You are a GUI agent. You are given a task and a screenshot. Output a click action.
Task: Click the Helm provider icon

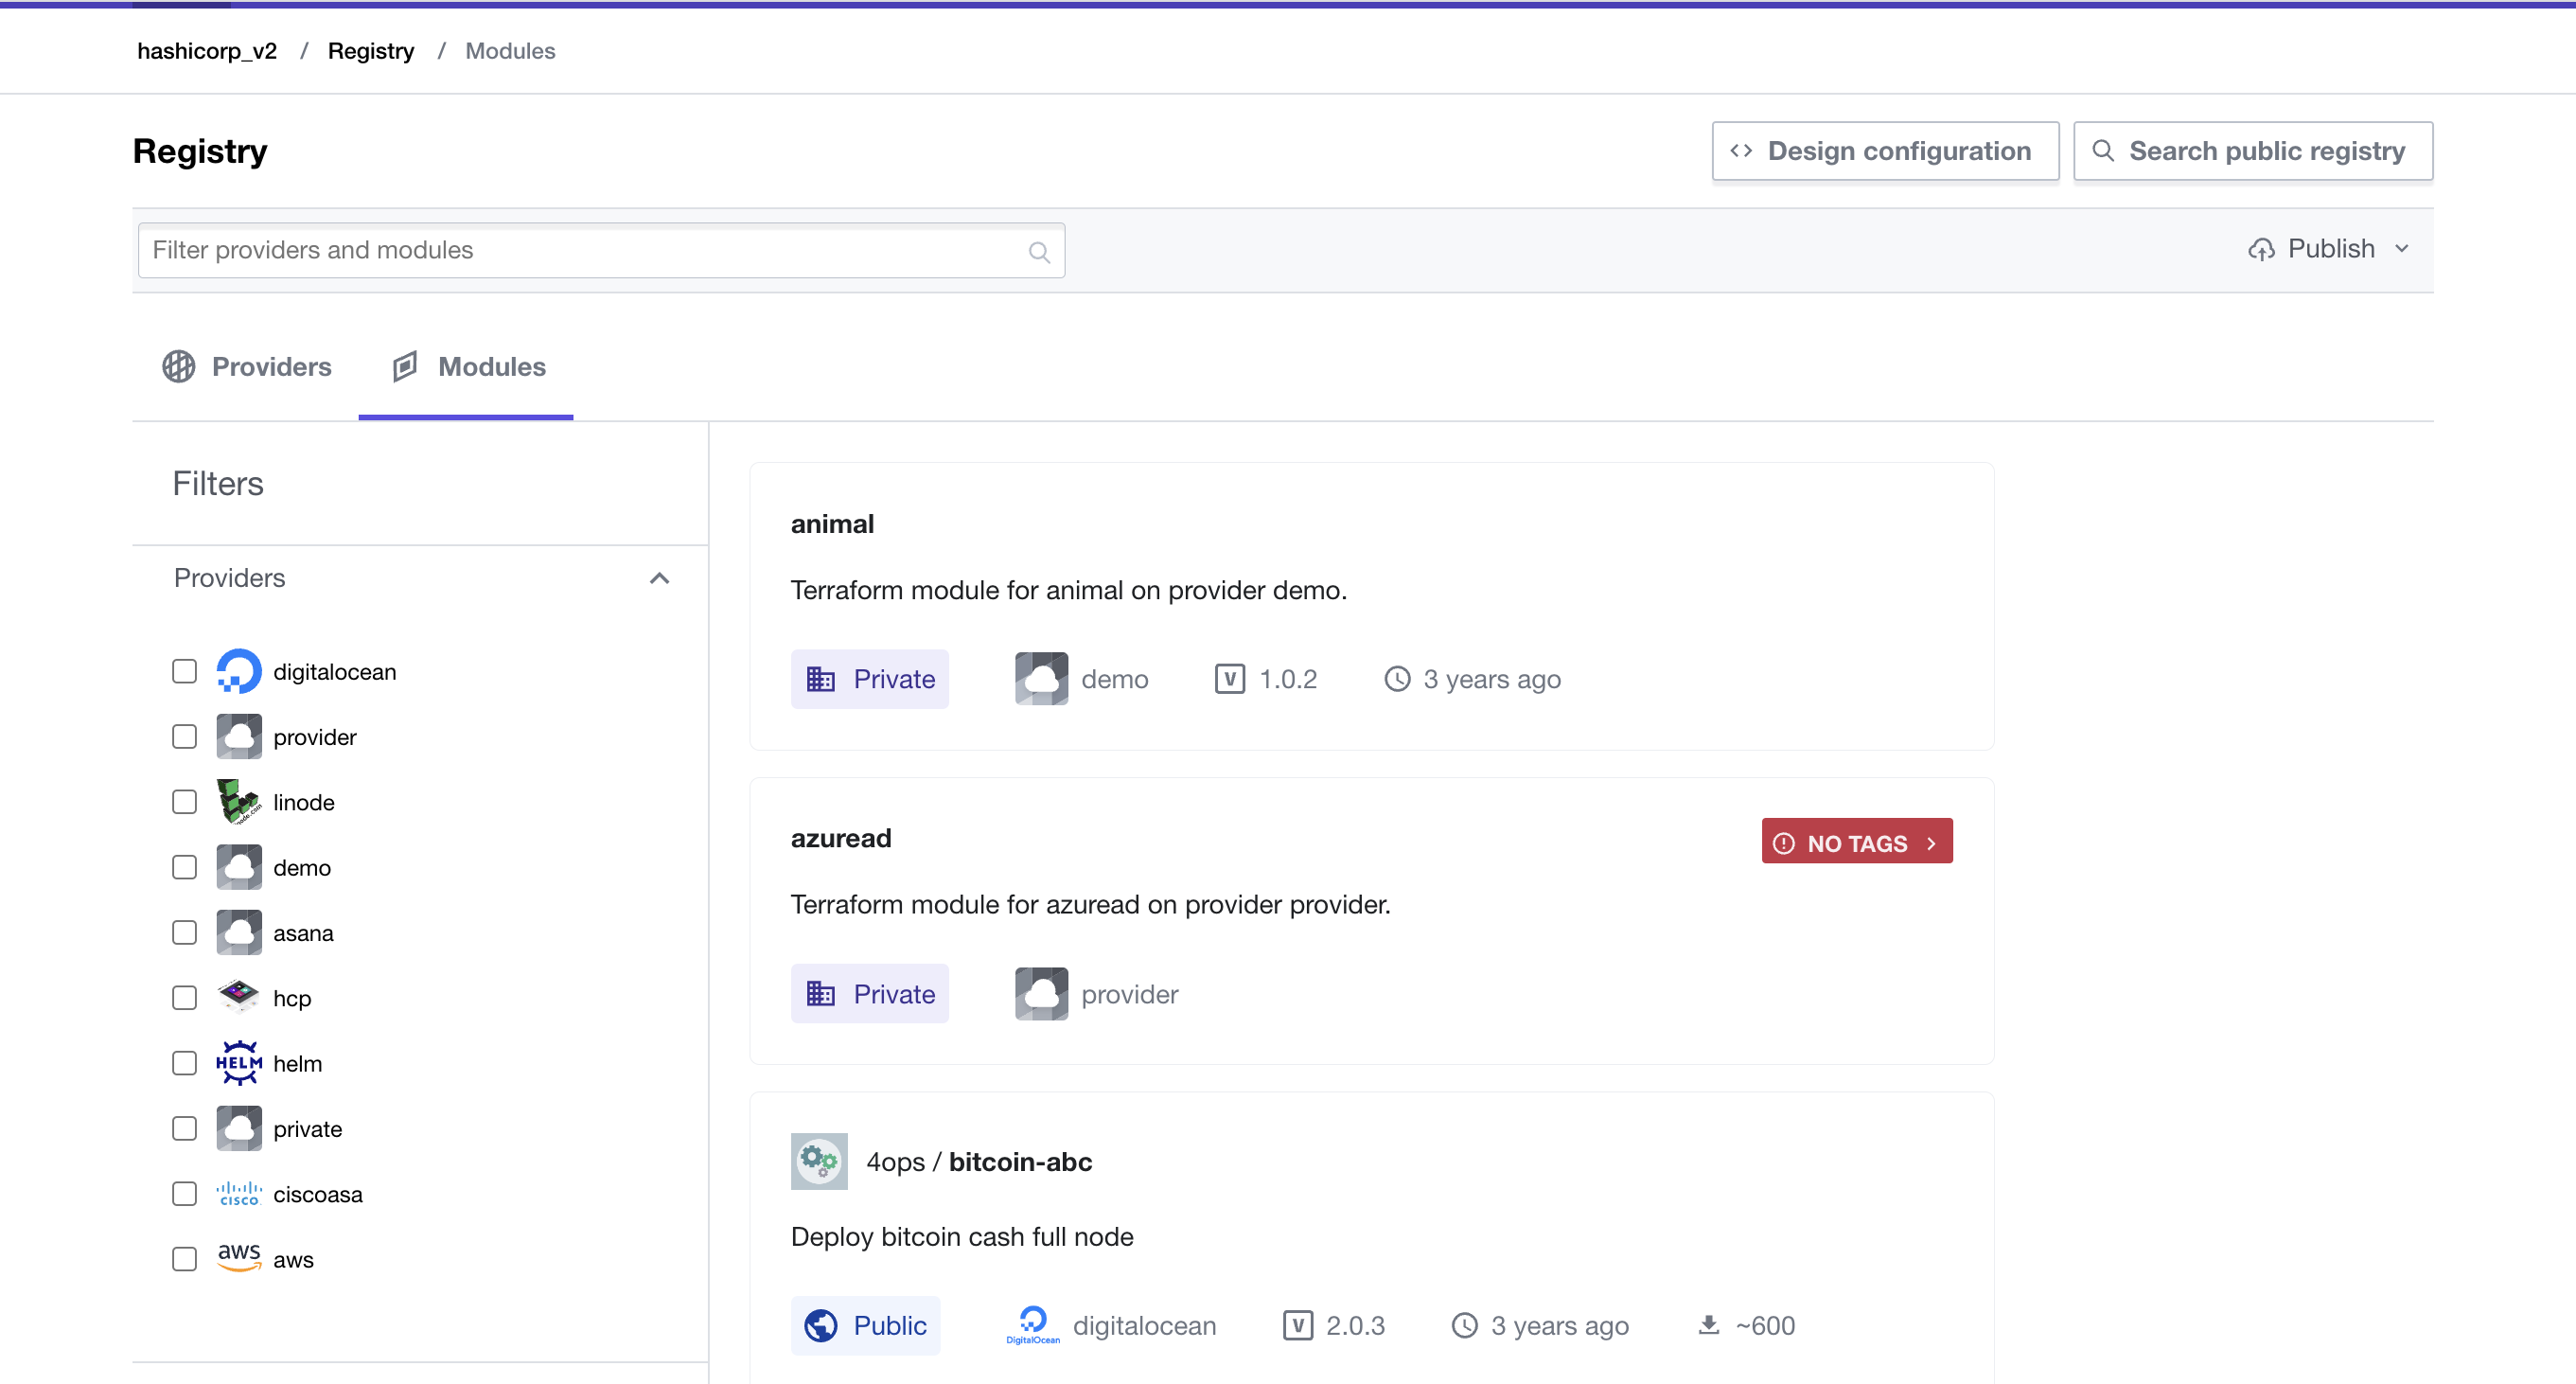coord(238,1063)
